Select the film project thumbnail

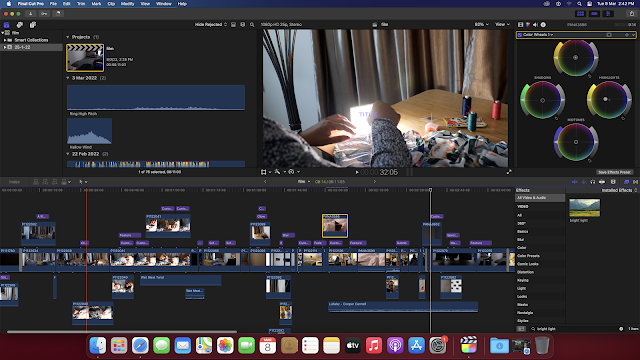tap(85, 58)
